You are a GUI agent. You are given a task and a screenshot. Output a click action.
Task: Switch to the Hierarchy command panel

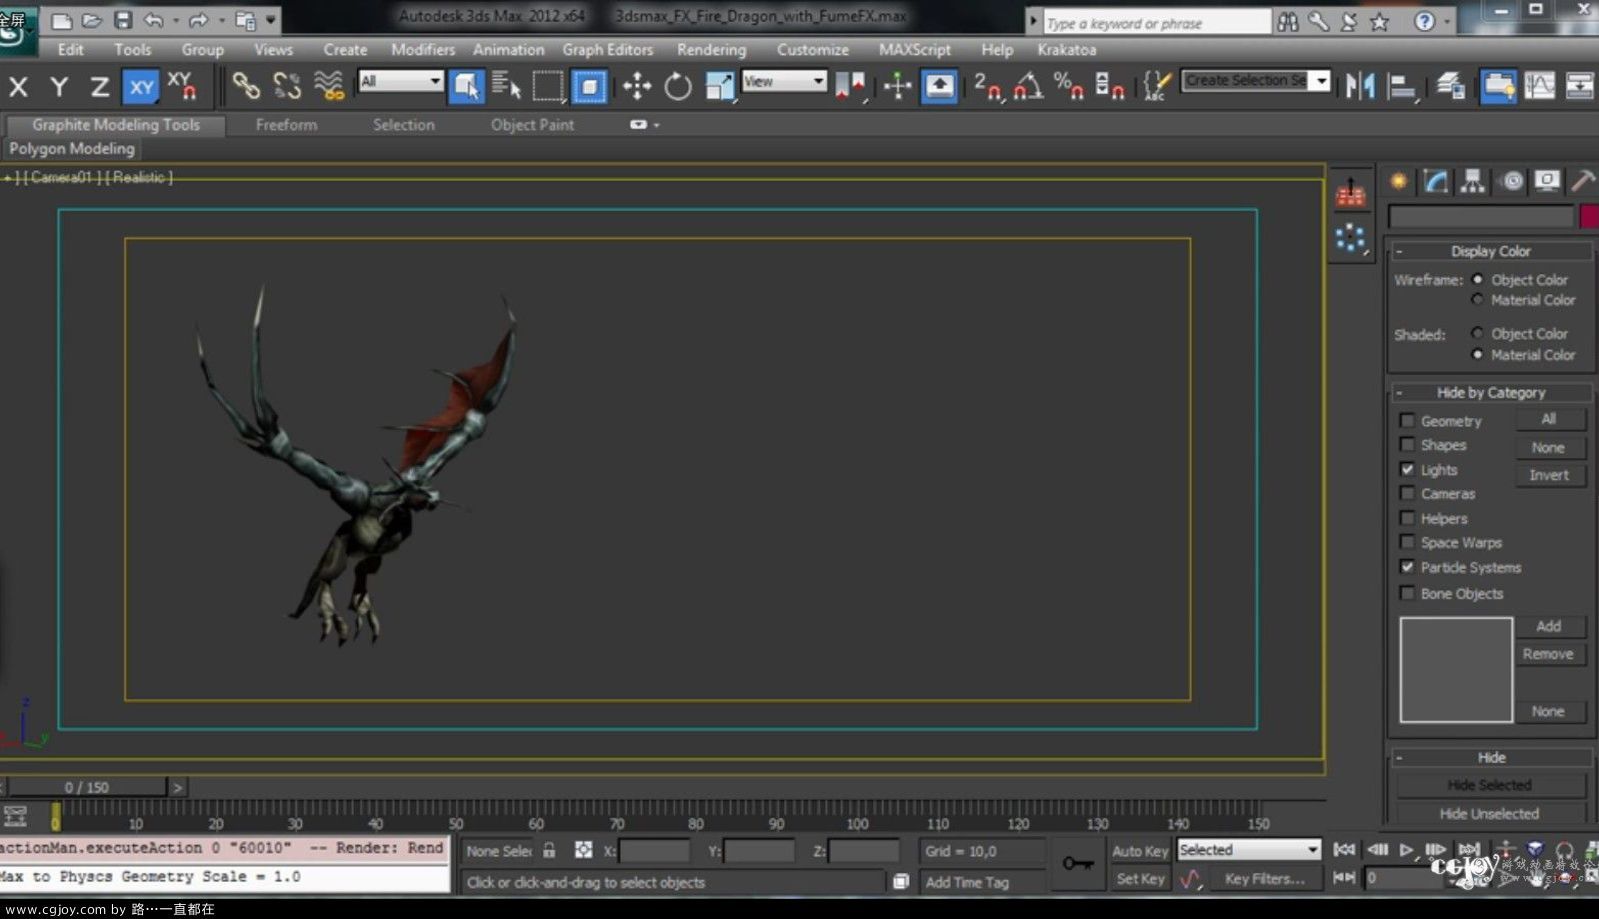point(1473,181)
